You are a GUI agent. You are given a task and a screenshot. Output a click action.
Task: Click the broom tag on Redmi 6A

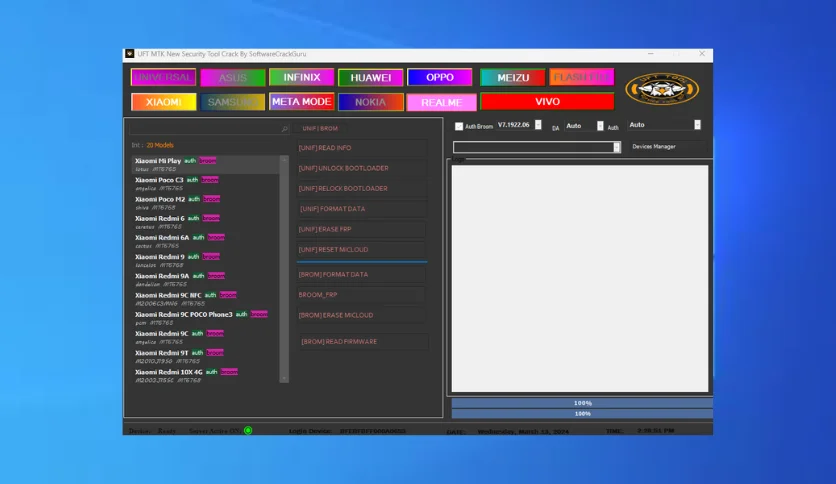pos(216,237)
